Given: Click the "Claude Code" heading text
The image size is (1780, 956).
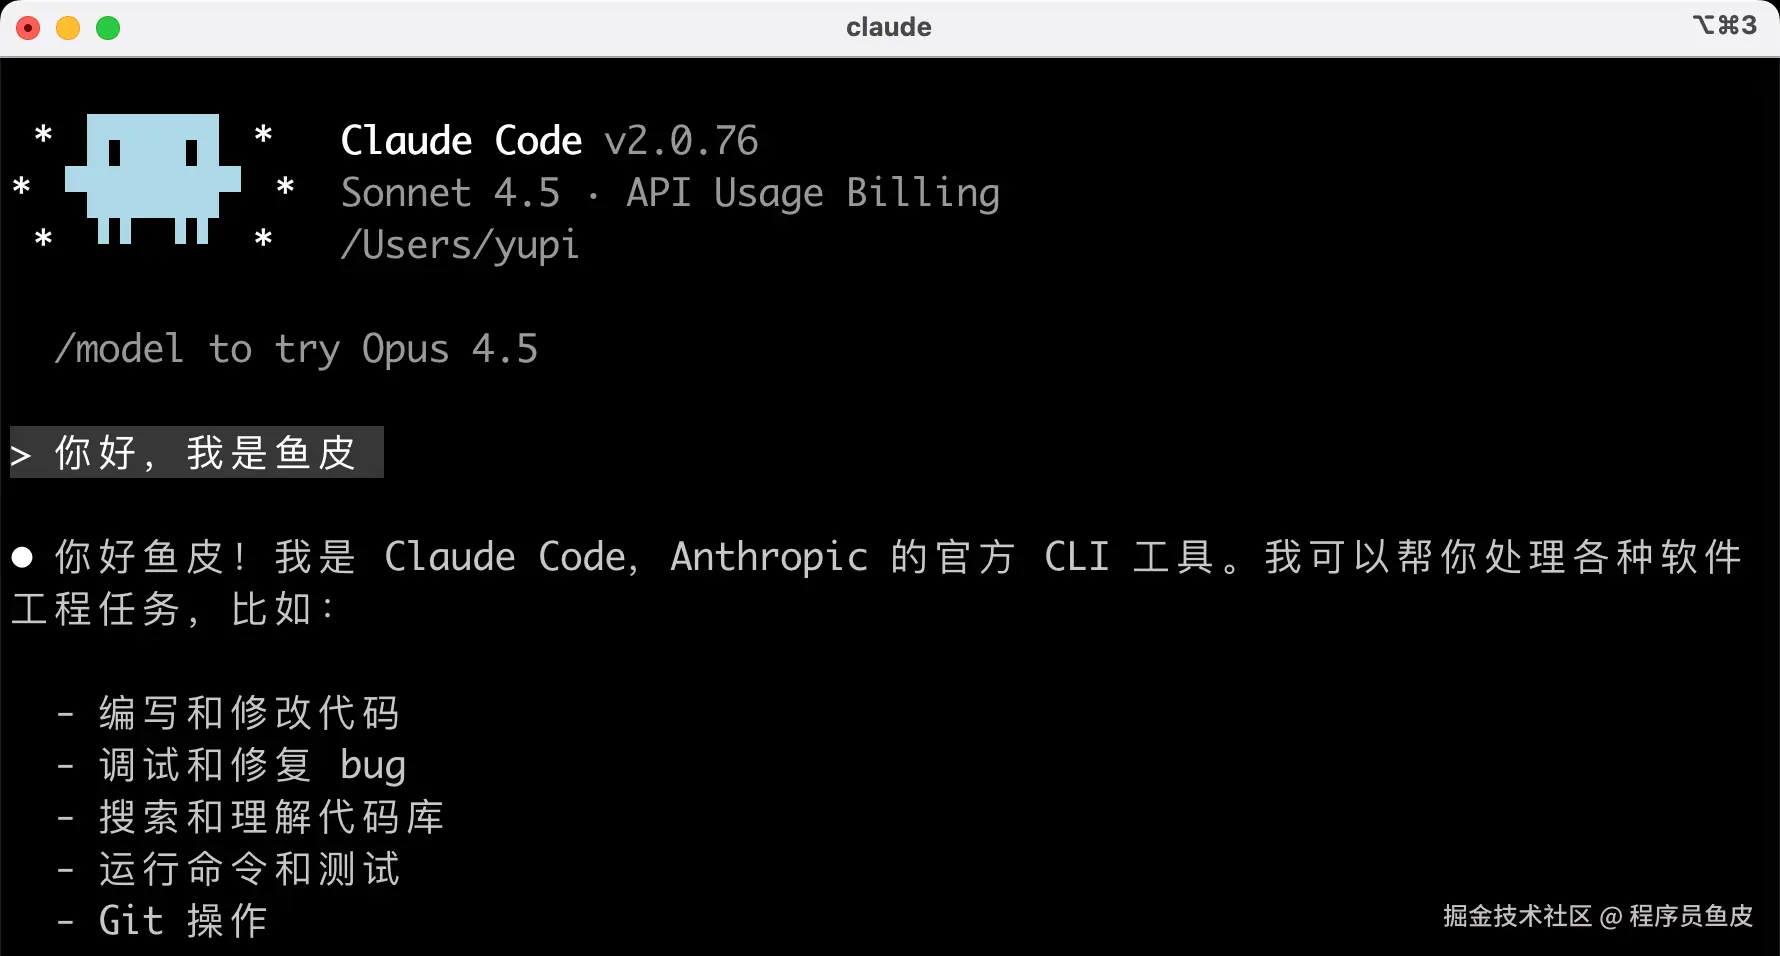Looking at the screenshot, I should 461,141.
